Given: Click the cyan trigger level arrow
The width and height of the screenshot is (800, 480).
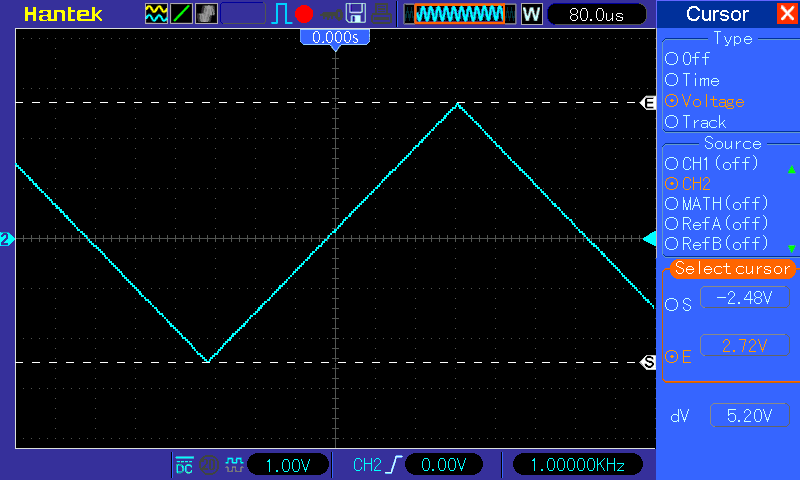Looking at the screenshot, I should pyautogui.click(x=649, y=239).
